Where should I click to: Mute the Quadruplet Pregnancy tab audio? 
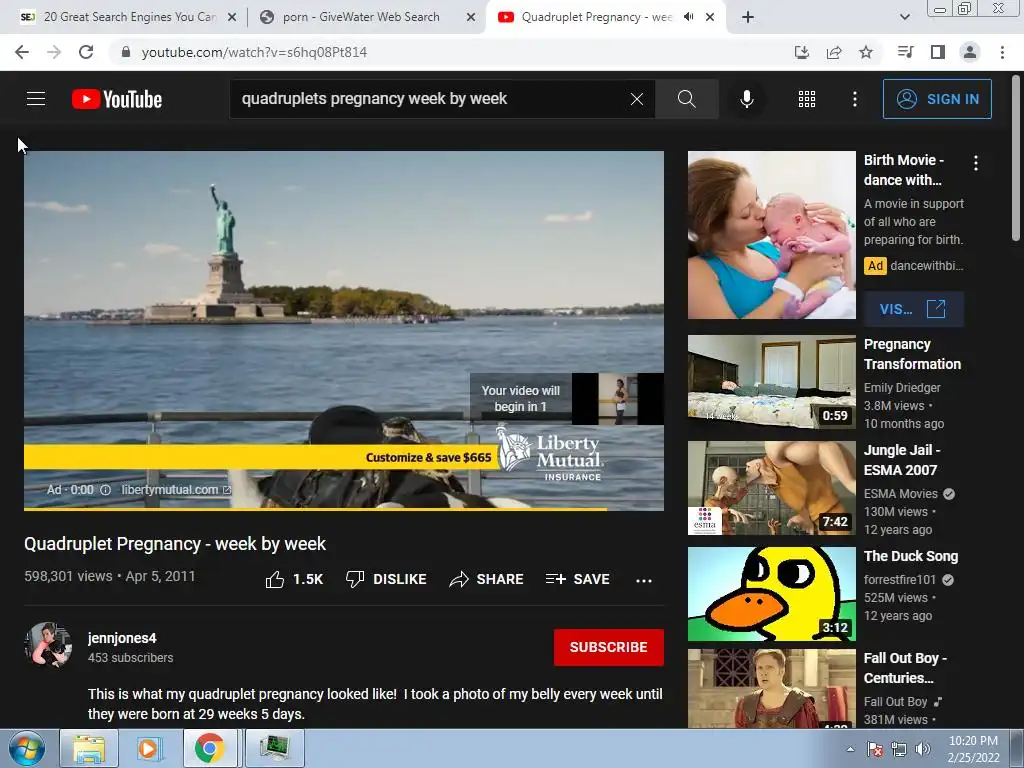pyautogui.click(x=688, y=17)
